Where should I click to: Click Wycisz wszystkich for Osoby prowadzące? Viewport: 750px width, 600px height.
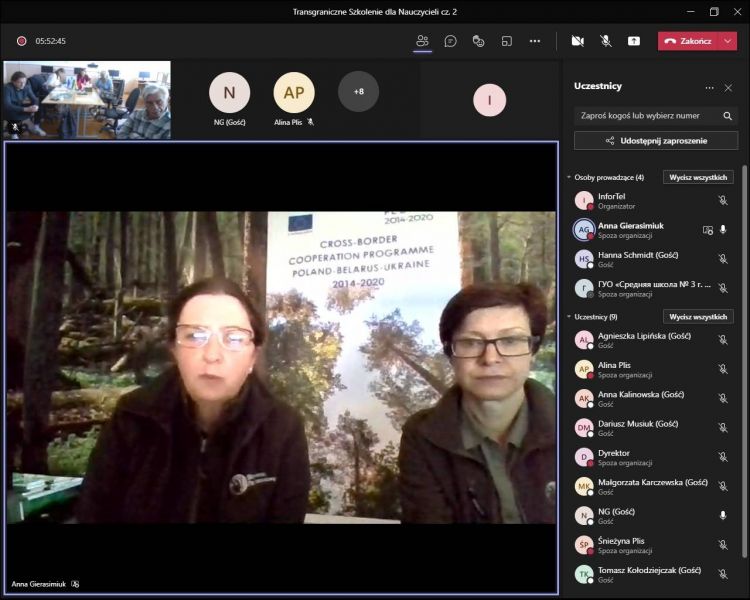[x=698, y=177]
